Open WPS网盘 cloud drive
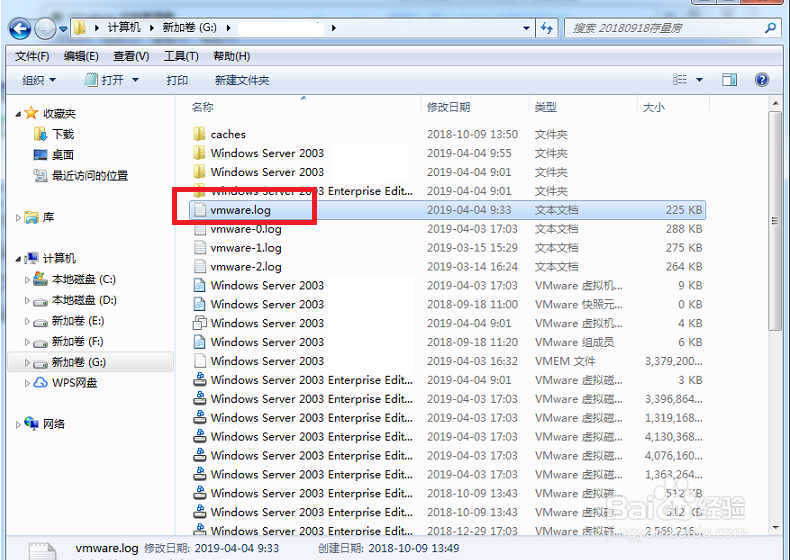The width and height of the screenshot is (790, 560). [x=65, y=383]
